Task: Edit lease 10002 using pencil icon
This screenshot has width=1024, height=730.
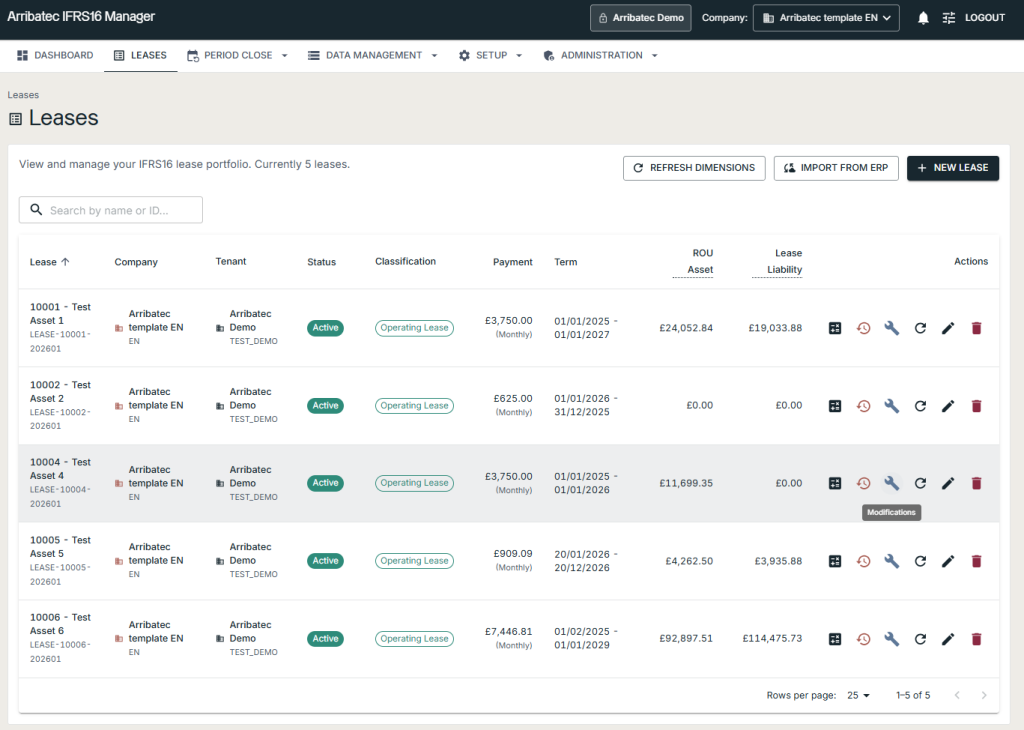Action: [x=948, y=405]
